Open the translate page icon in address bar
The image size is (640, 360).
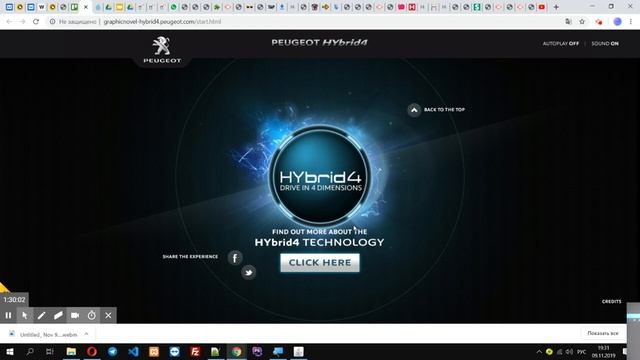click(x=568, y=22)
